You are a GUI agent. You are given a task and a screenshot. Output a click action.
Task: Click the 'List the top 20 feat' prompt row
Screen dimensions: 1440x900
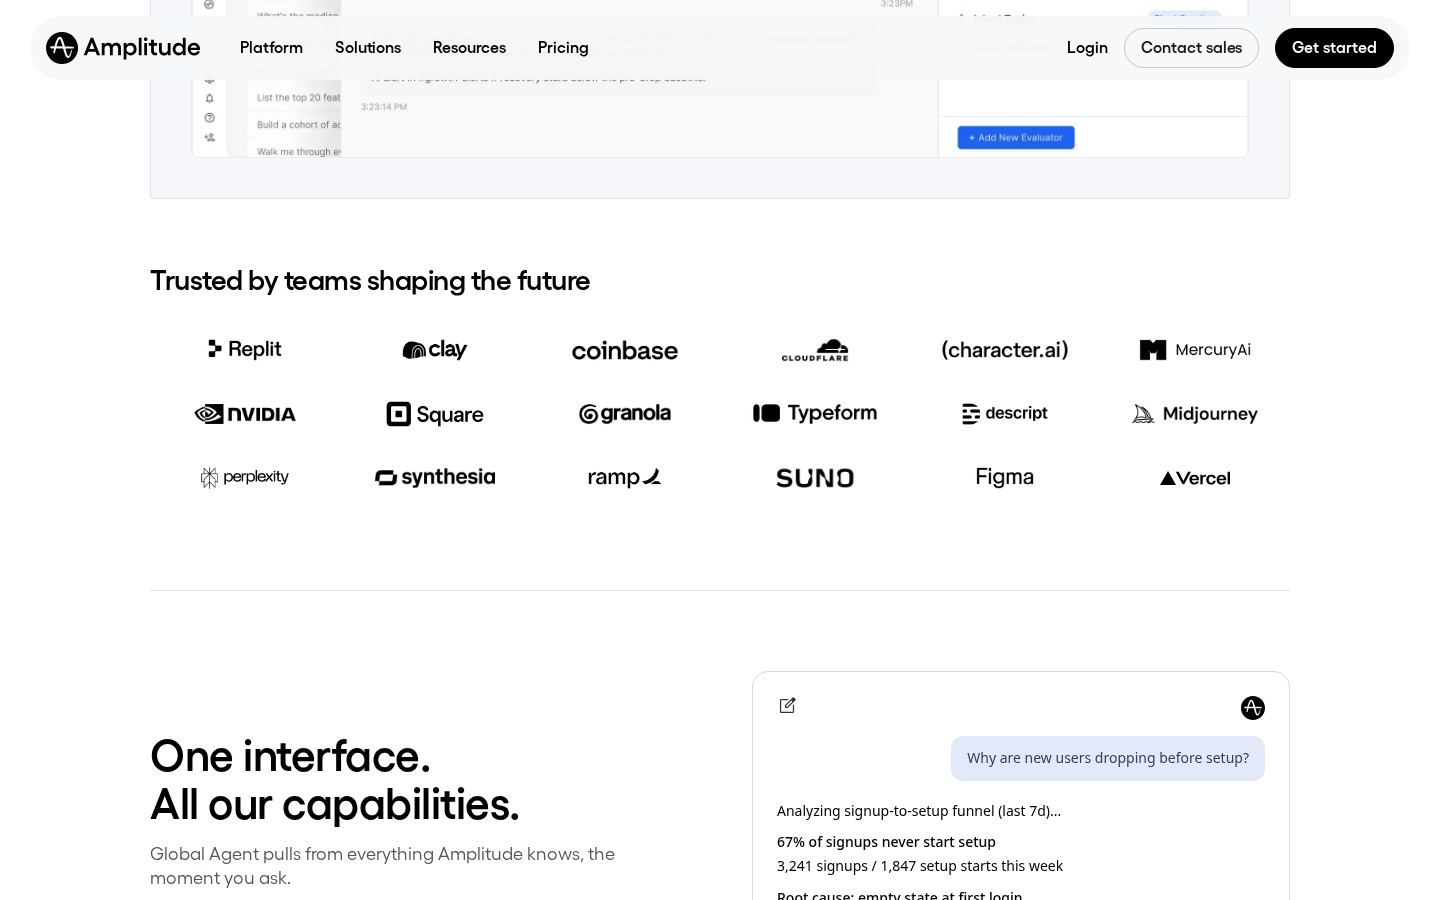tap(298, 98)
